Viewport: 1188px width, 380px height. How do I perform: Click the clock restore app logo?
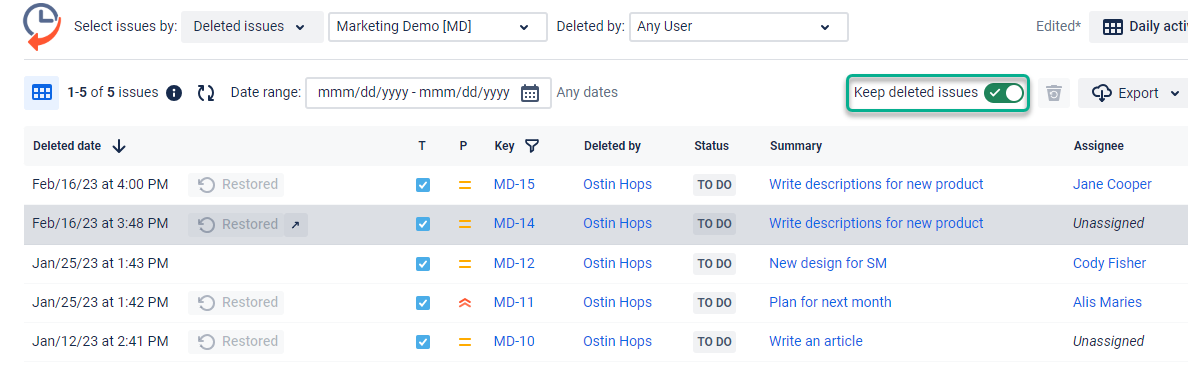tap(42, 26)
